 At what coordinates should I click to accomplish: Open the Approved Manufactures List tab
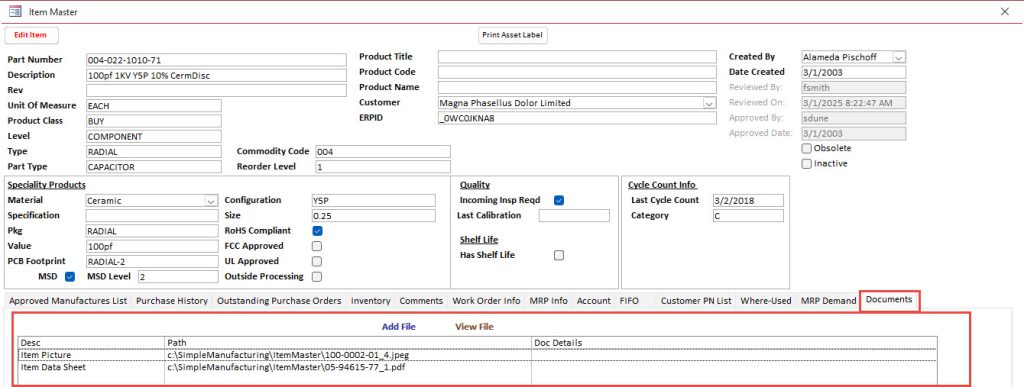coord(68,301)
